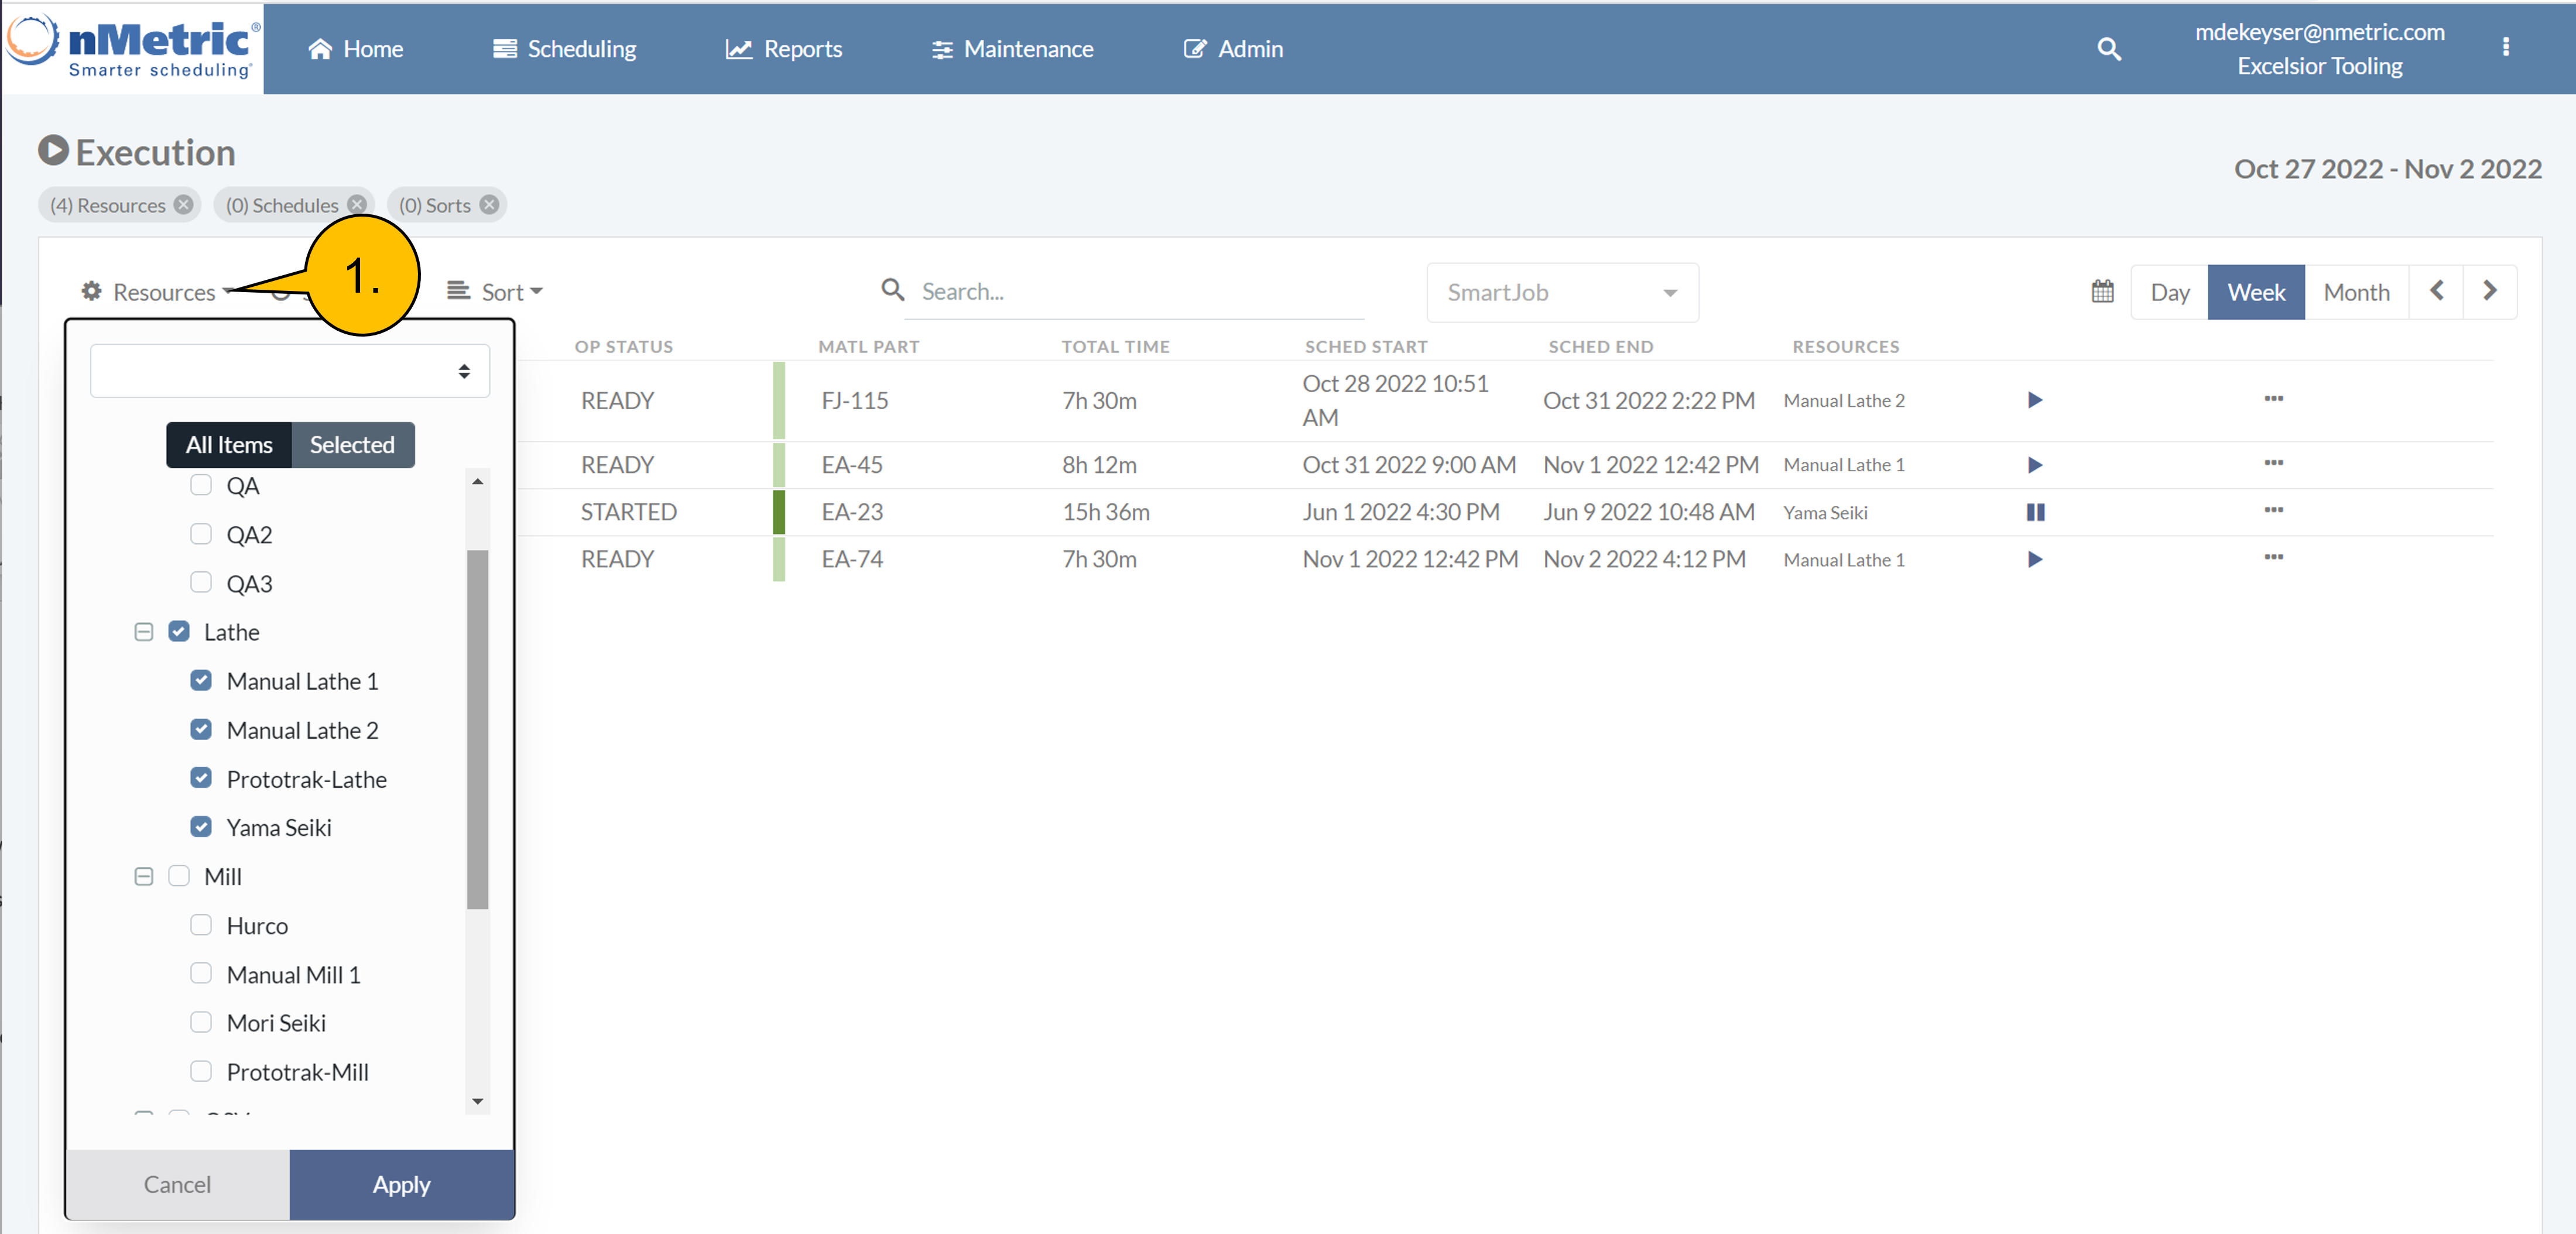Go to previous week arrow
Image resolution: width=2576 pixels, height=1234 pixels.
click(x=2436, y=292)
